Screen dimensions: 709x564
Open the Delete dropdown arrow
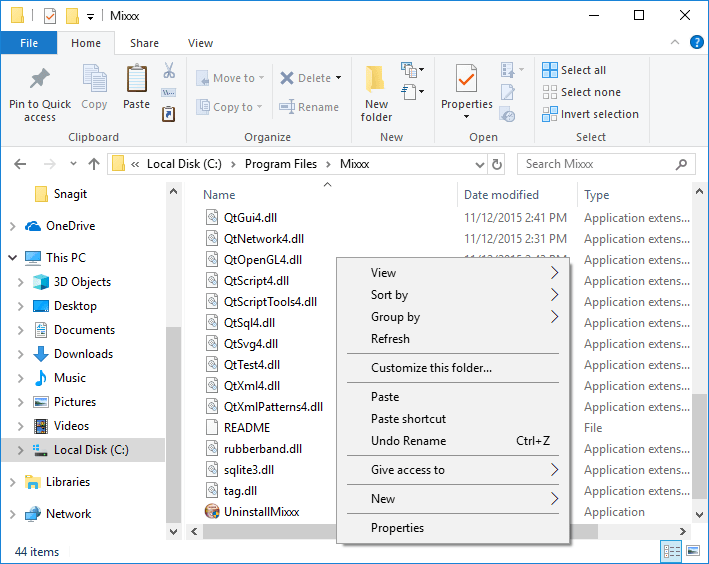(338, 78)
